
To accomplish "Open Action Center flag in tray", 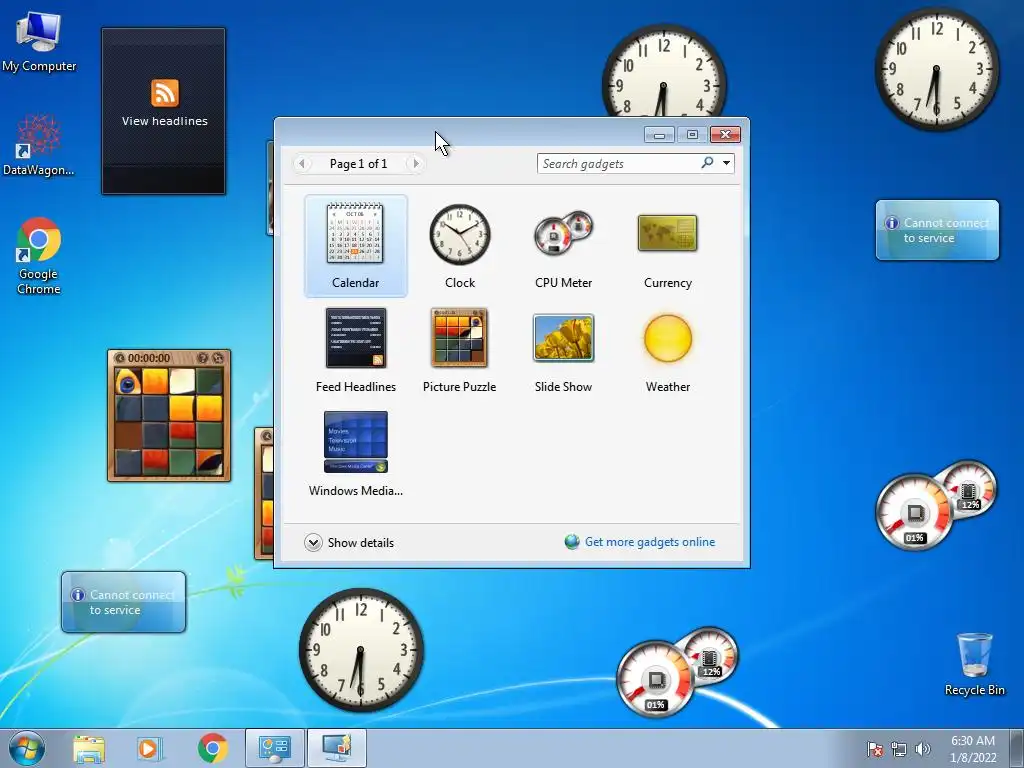I will tap(874, 749).
